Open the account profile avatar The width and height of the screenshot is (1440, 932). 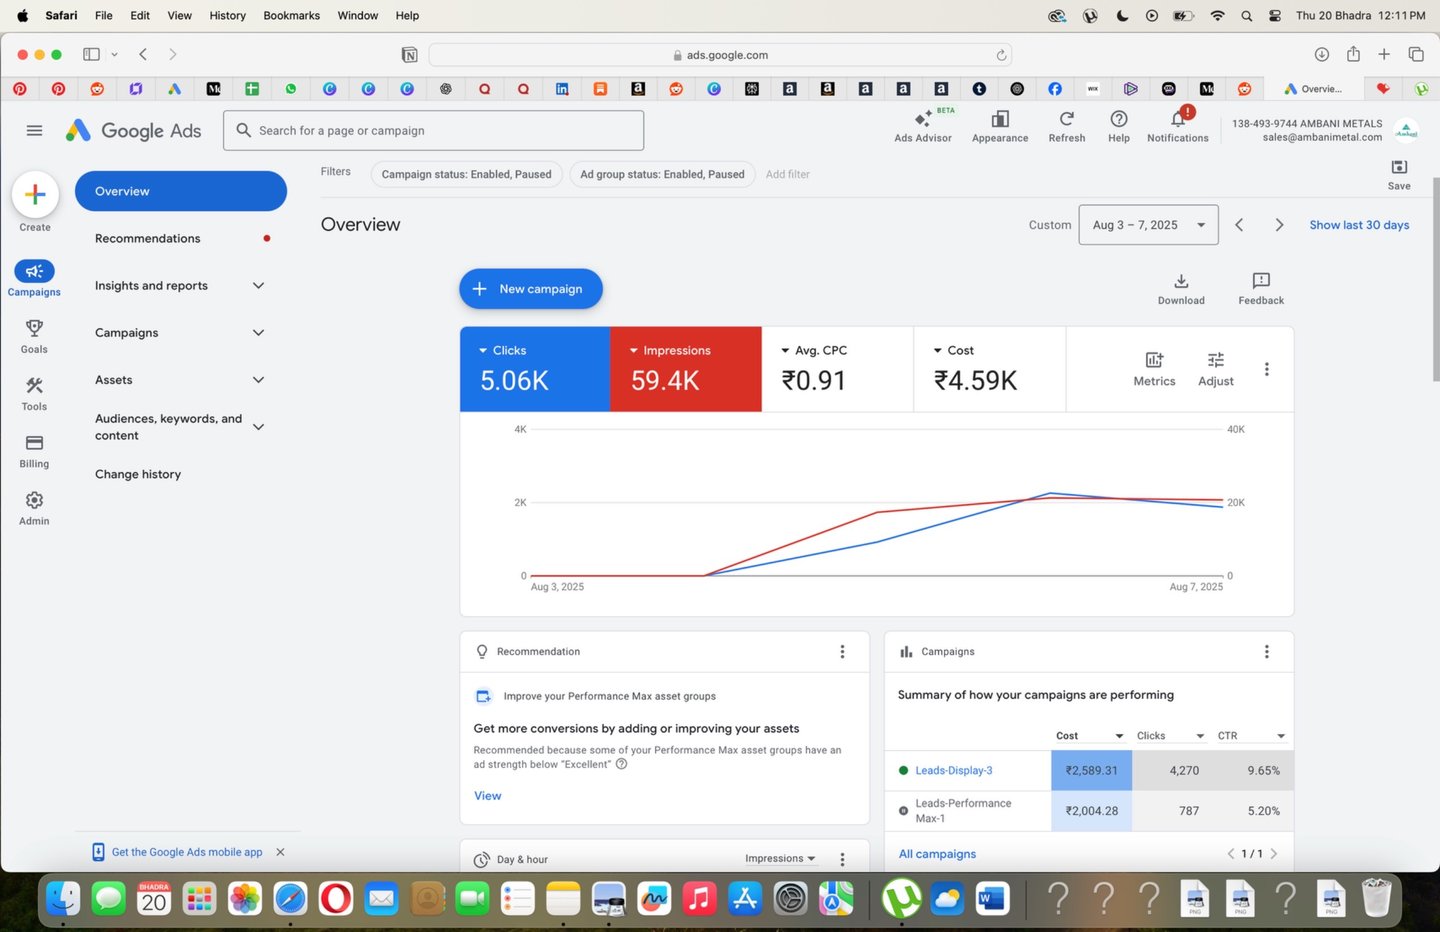(1406, 130)
